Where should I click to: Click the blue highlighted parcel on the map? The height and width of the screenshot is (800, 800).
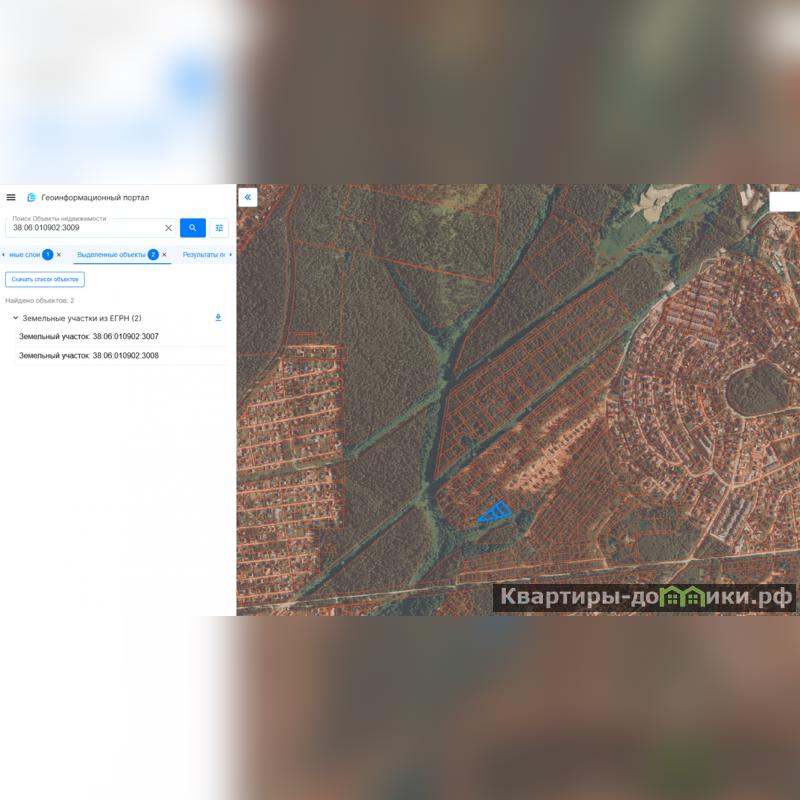(497, 514)
